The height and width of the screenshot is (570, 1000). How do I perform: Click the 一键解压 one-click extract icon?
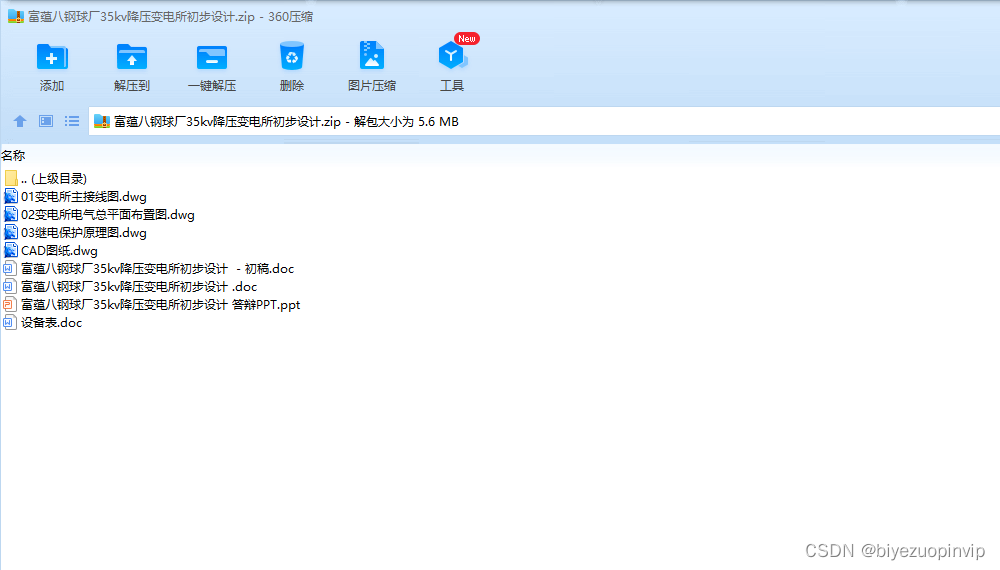tap(212, 57)
